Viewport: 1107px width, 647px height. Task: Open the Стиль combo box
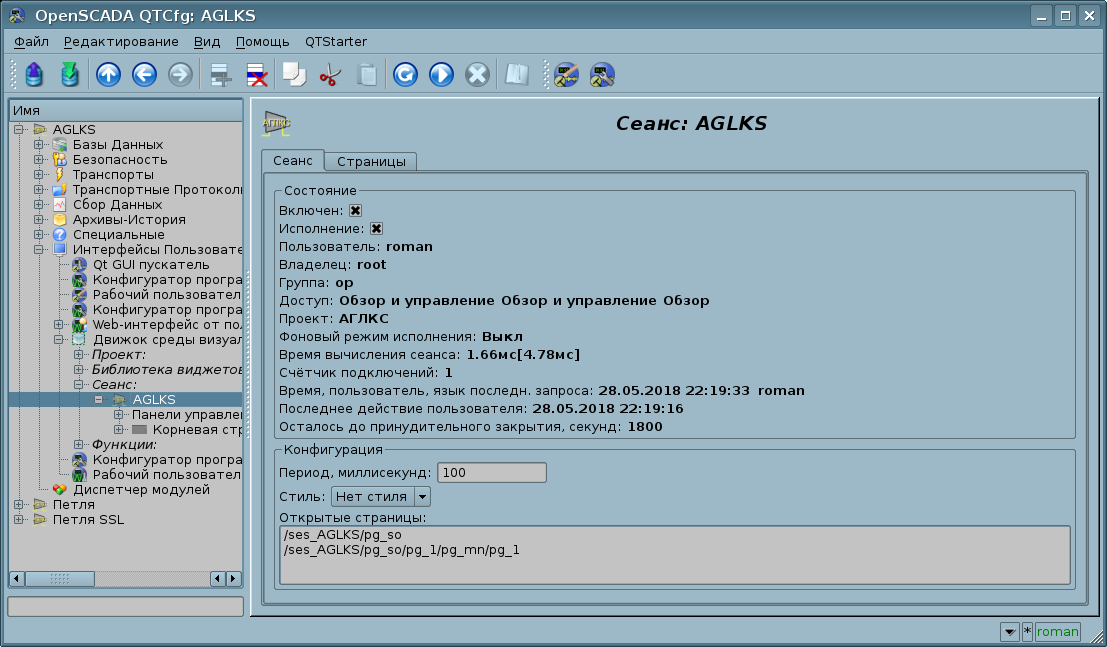[381, 497]
